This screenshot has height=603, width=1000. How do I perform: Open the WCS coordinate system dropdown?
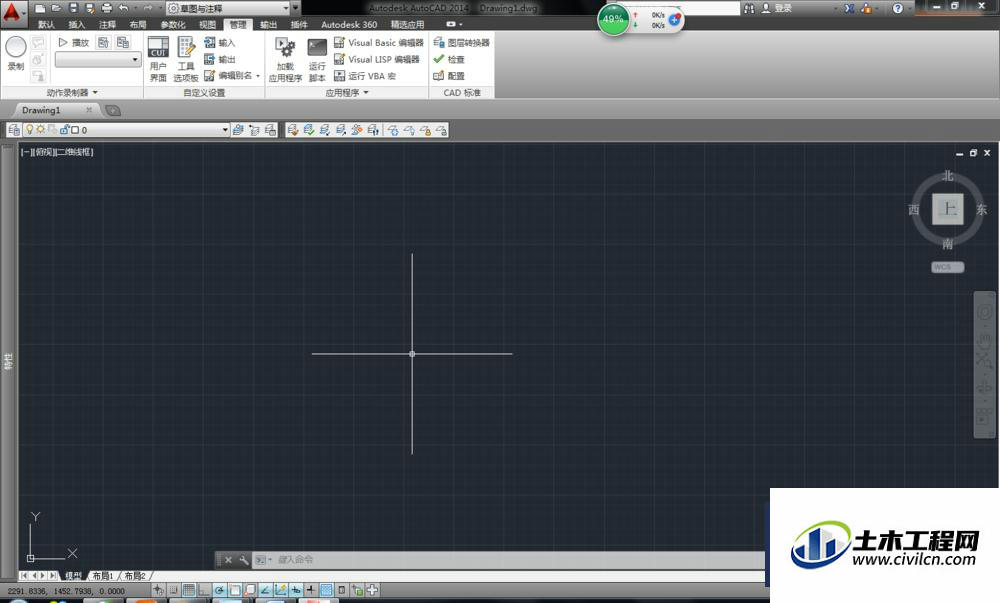coord(948,267)
